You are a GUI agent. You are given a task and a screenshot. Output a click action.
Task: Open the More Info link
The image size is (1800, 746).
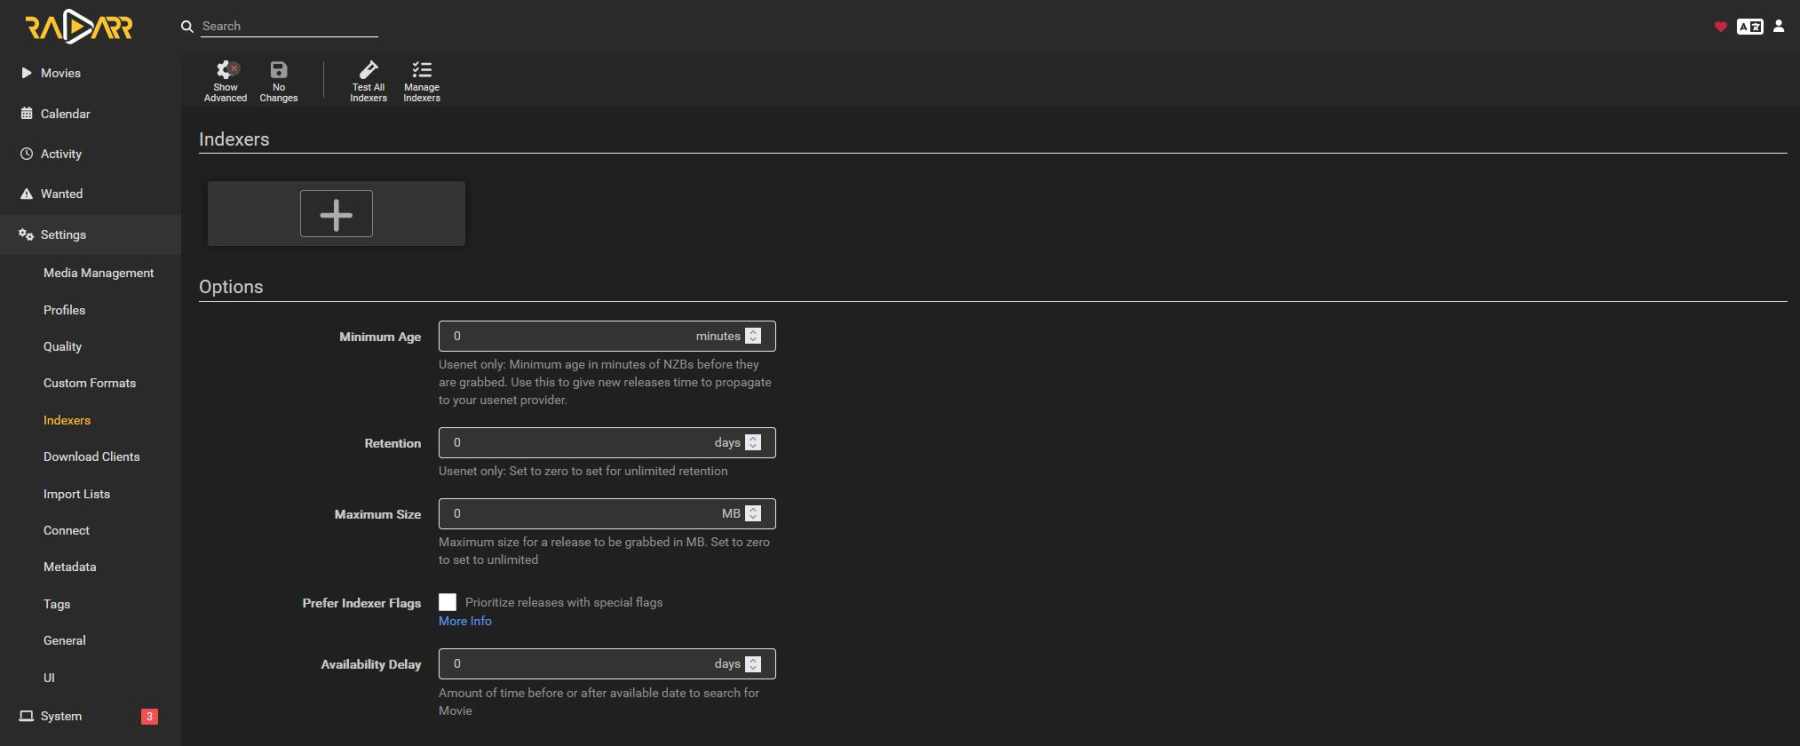pos(465,621)
